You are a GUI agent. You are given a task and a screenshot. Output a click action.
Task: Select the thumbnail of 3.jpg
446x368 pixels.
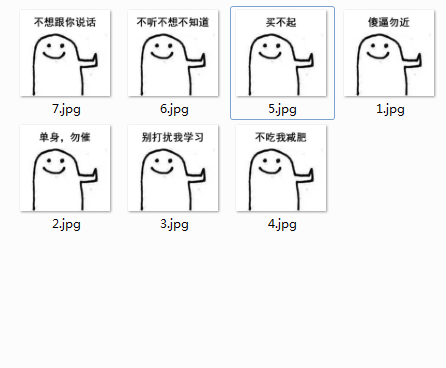tap(173, 168)
